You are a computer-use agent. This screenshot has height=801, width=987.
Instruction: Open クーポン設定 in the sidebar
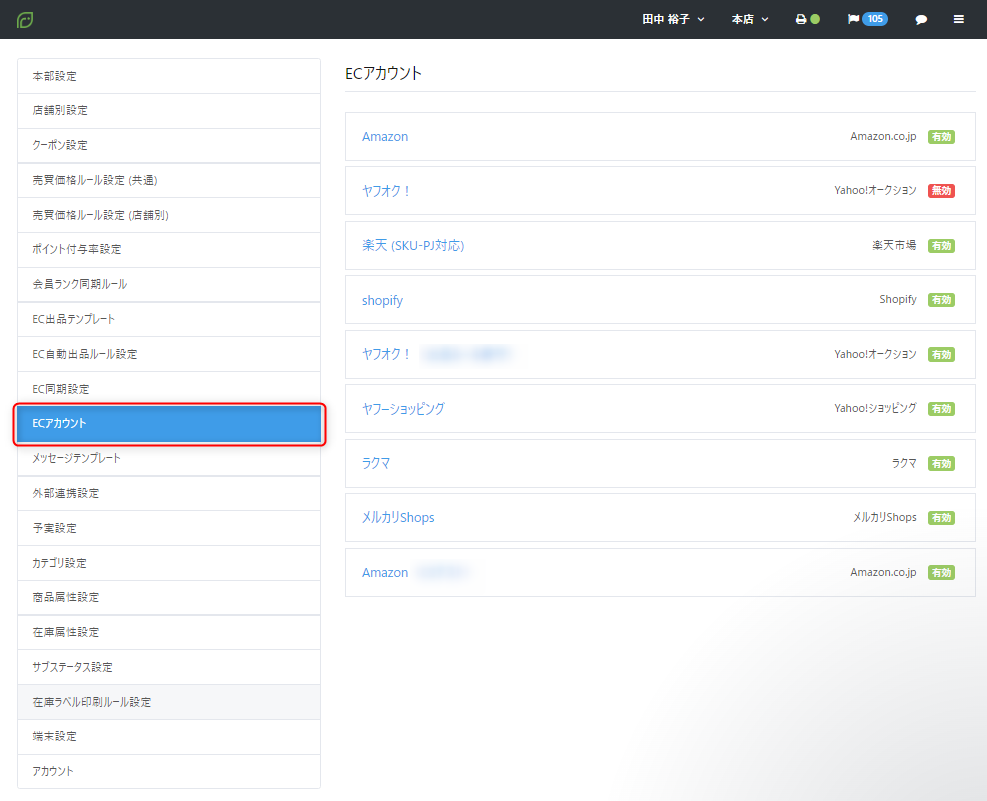pos(169,145)
